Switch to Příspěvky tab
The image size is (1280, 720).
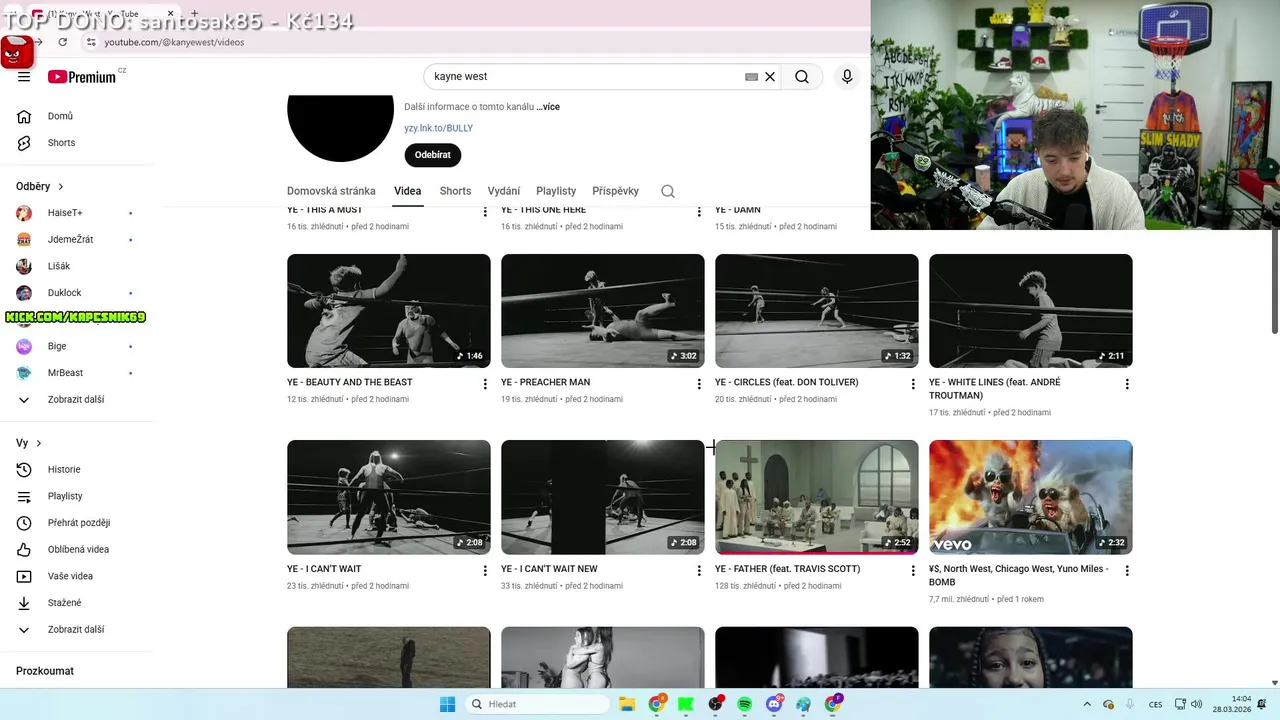615,191
